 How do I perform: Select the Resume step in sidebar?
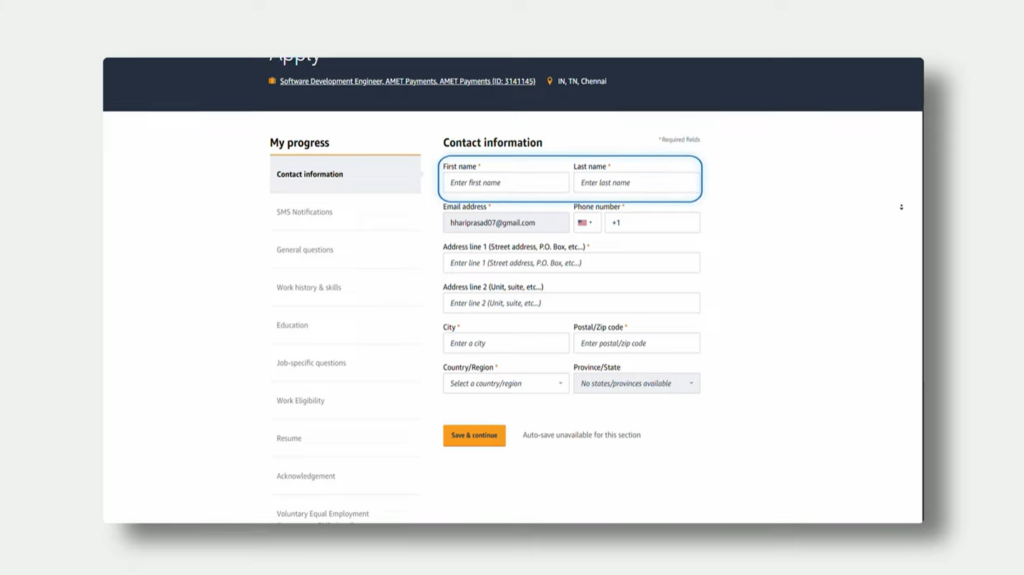[x=289, y=438]
